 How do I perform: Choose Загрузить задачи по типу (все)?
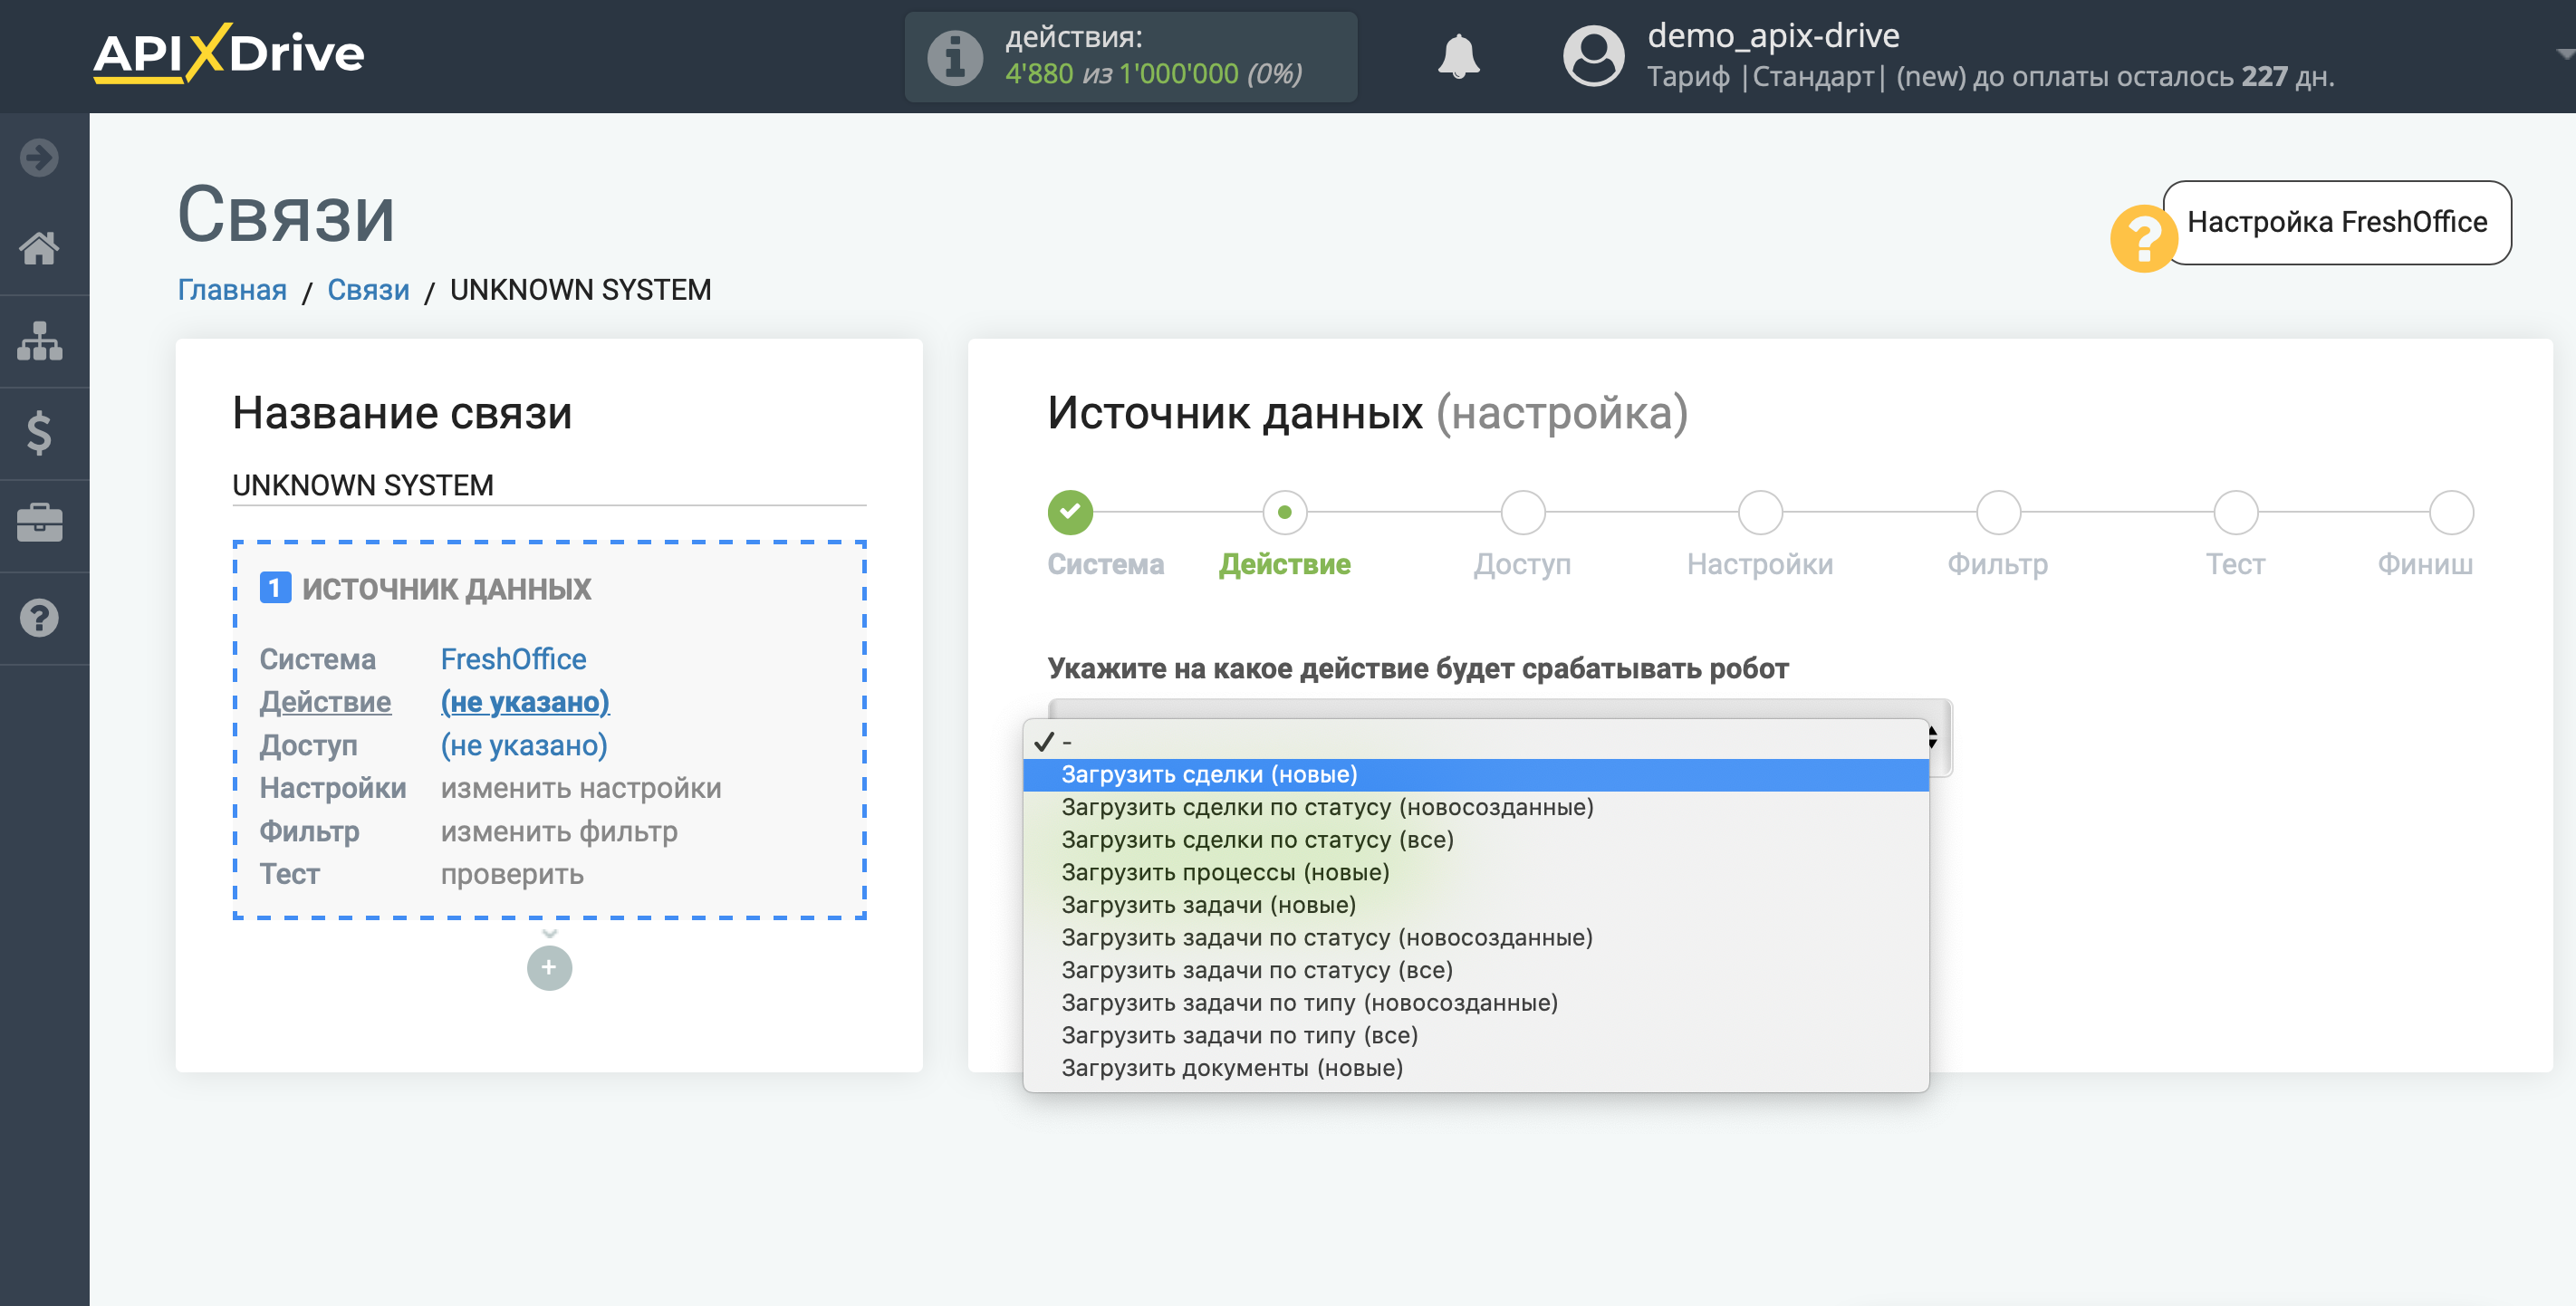point(1475,1035)
